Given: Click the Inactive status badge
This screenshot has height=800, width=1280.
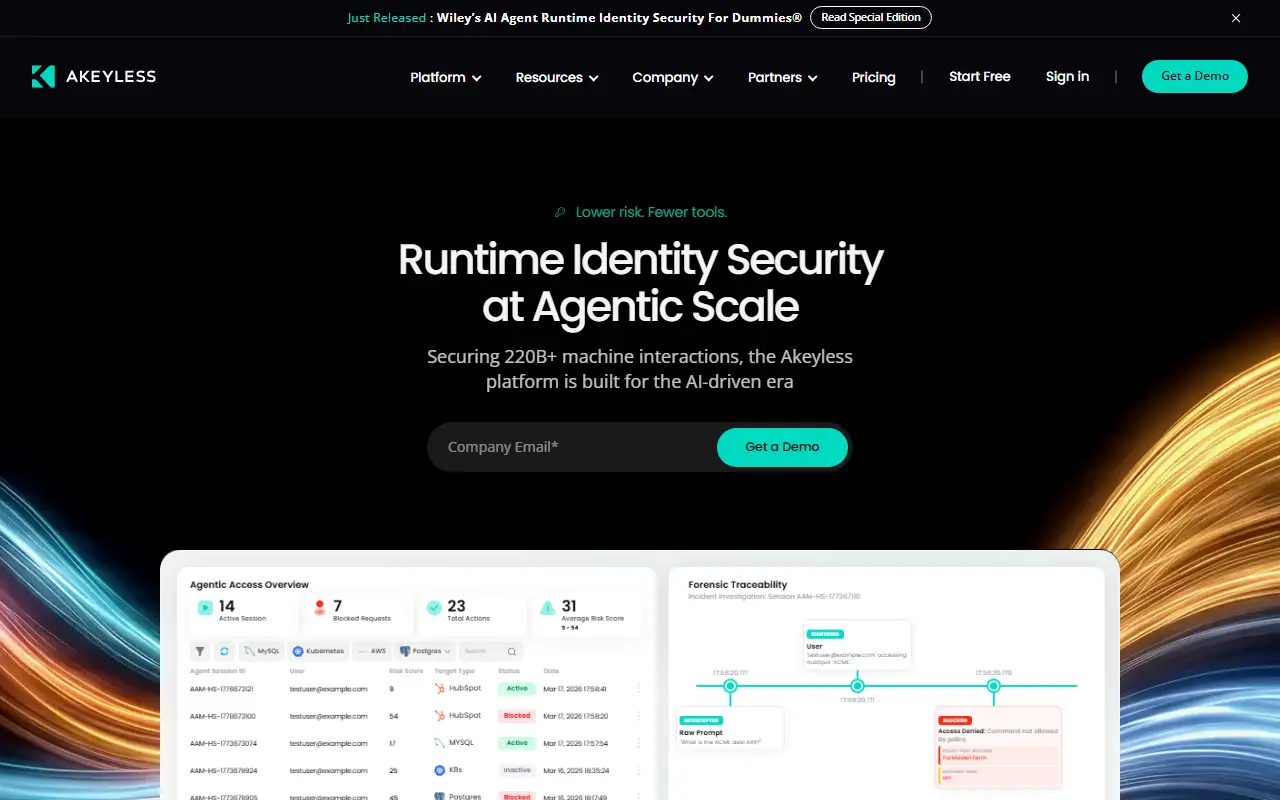Looking at the screenshot, I should [517, 770].
